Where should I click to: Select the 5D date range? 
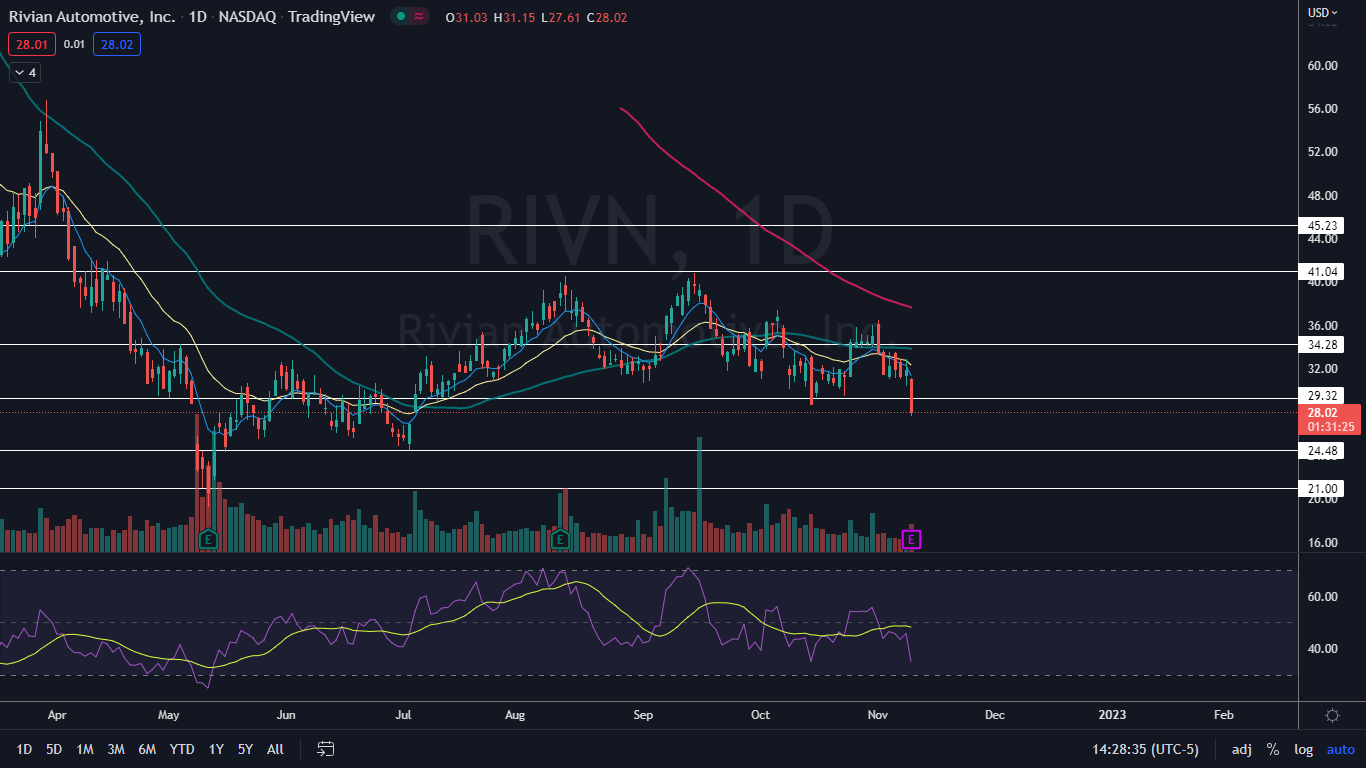(54, 749)
